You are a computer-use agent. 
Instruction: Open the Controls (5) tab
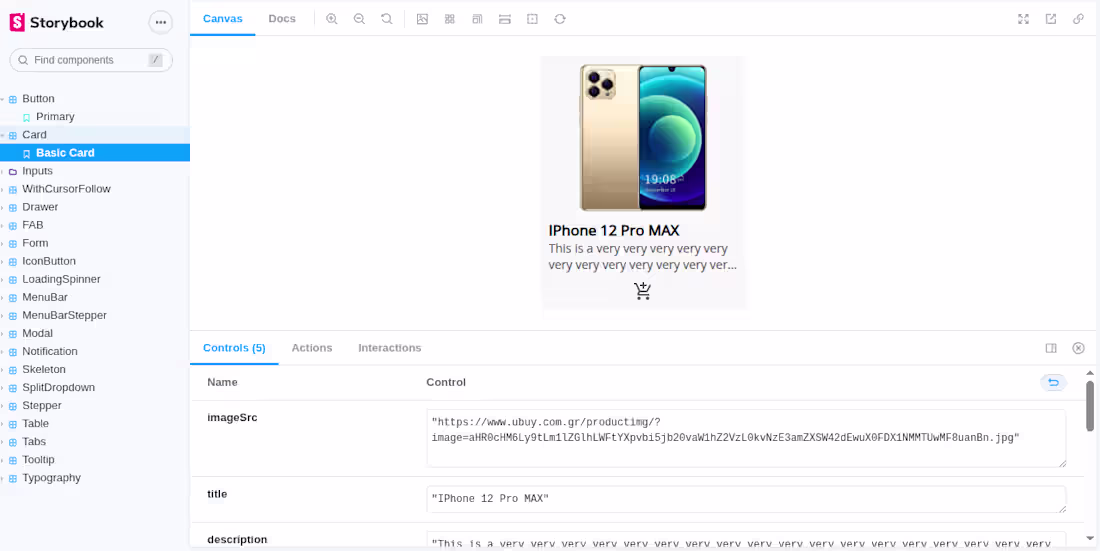coord(234,348)
